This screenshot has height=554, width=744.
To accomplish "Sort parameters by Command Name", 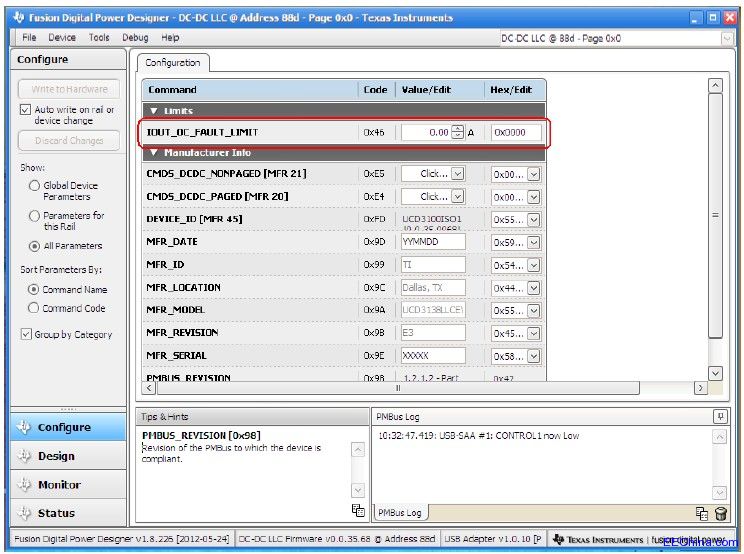I will coord(33,289).
